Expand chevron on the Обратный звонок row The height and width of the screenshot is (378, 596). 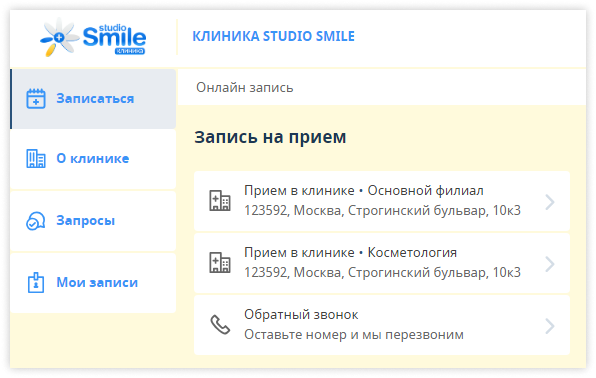click(x=550, y=326)
